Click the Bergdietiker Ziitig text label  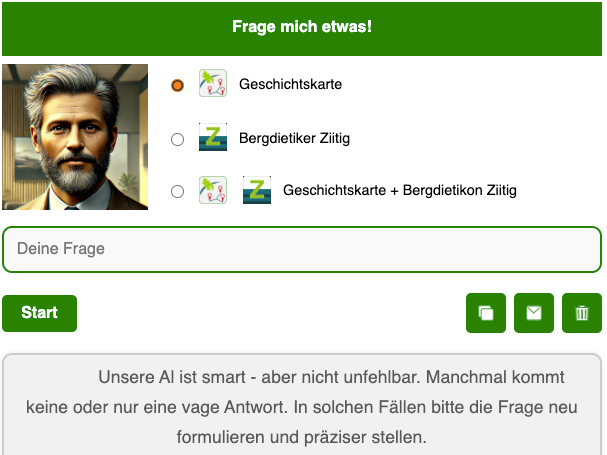coord(294,138)
